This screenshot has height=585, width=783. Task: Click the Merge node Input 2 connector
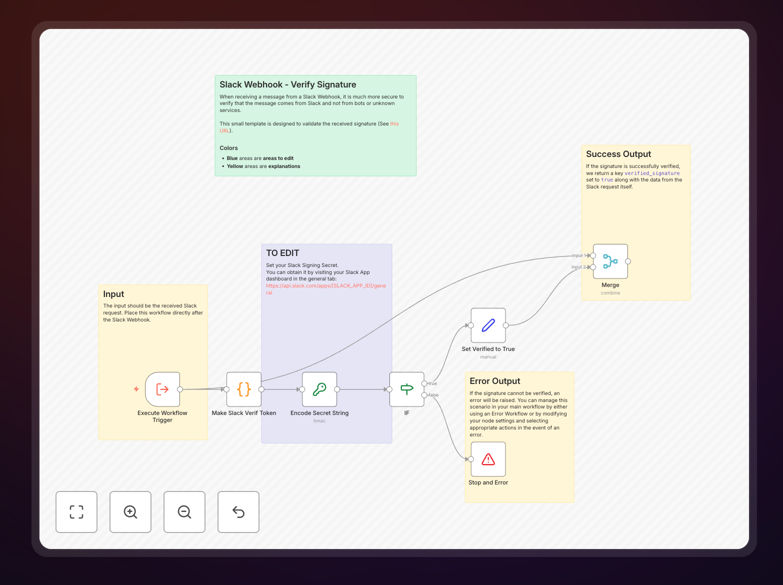593,267
